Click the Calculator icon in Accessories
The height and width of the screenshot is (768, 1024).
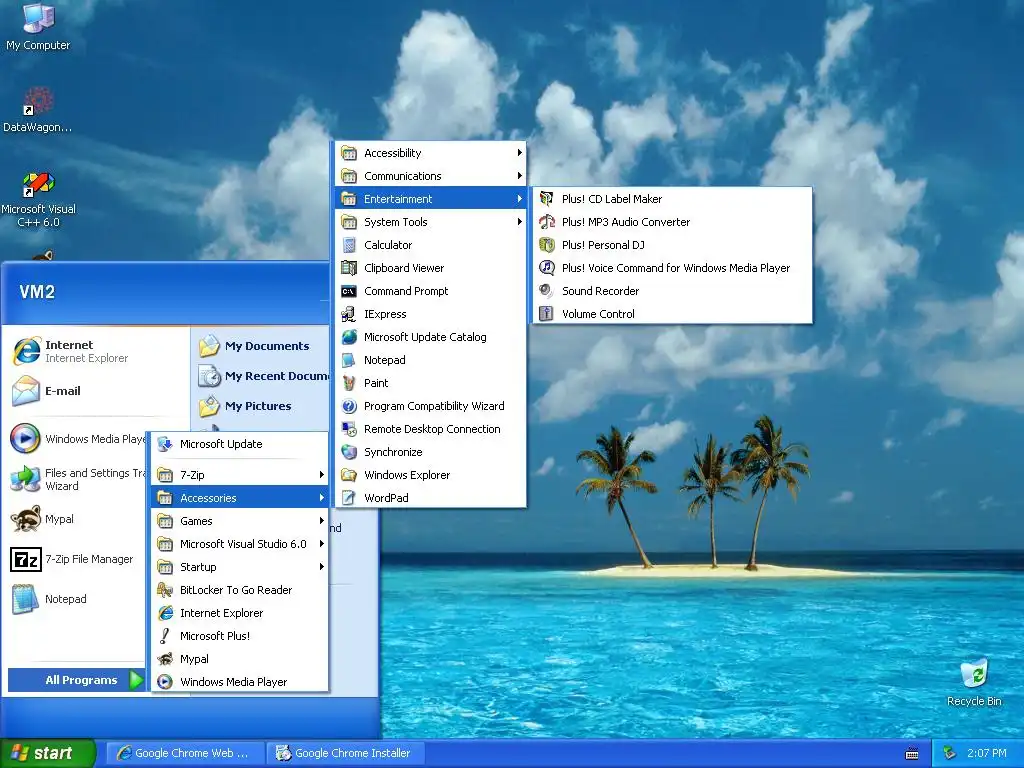(349, 245)
